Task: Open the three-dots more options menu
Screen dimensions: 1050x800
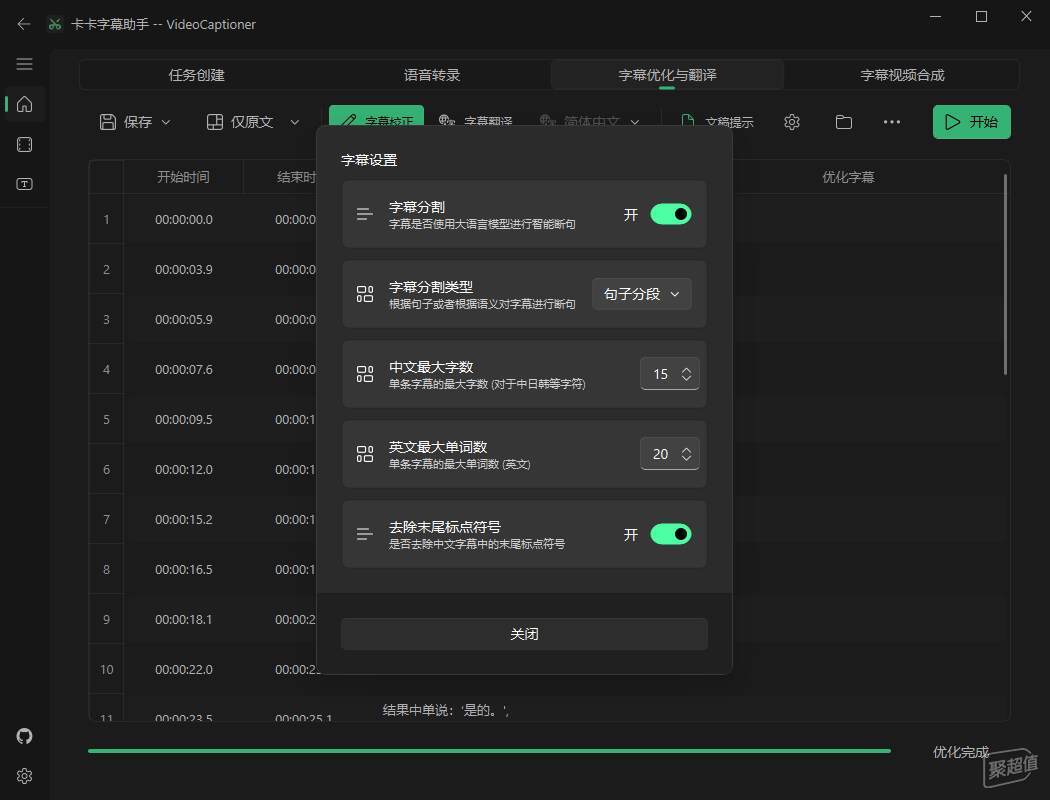Action: pyautogui.click(x=892, y=122)
